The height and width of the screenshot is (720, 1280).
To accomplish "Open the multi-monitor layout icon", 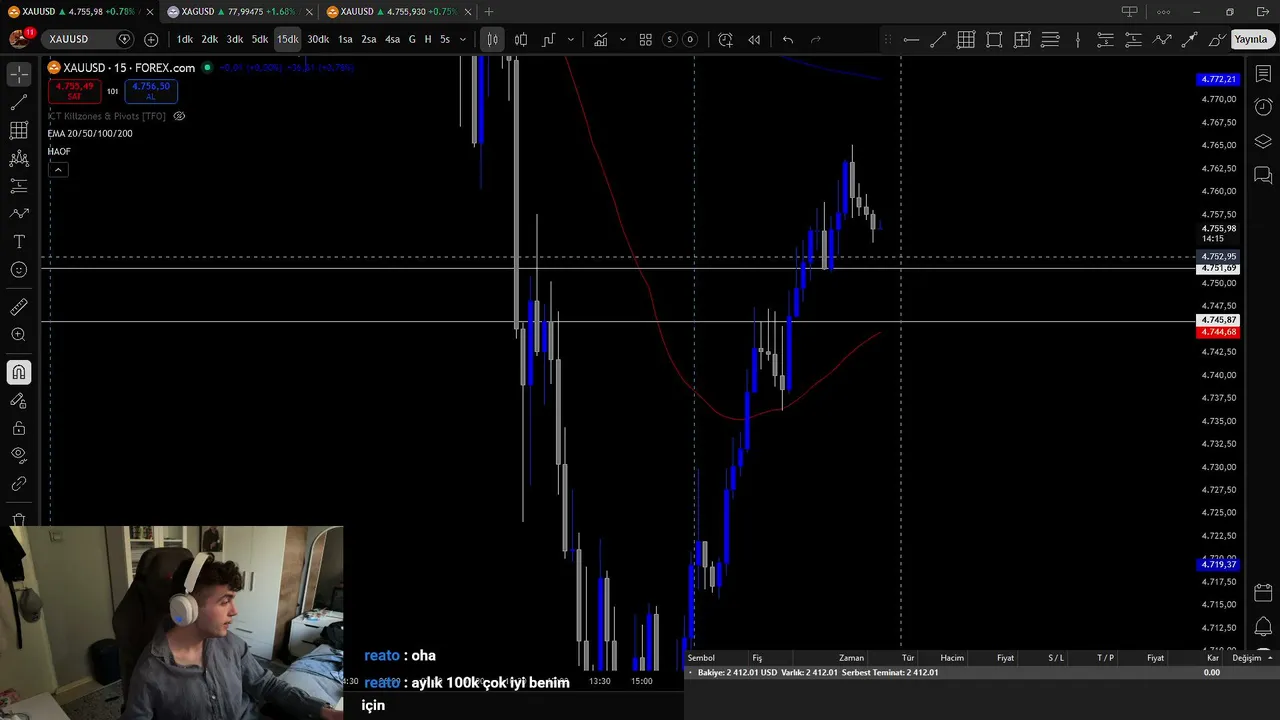I will [1130, 12].
